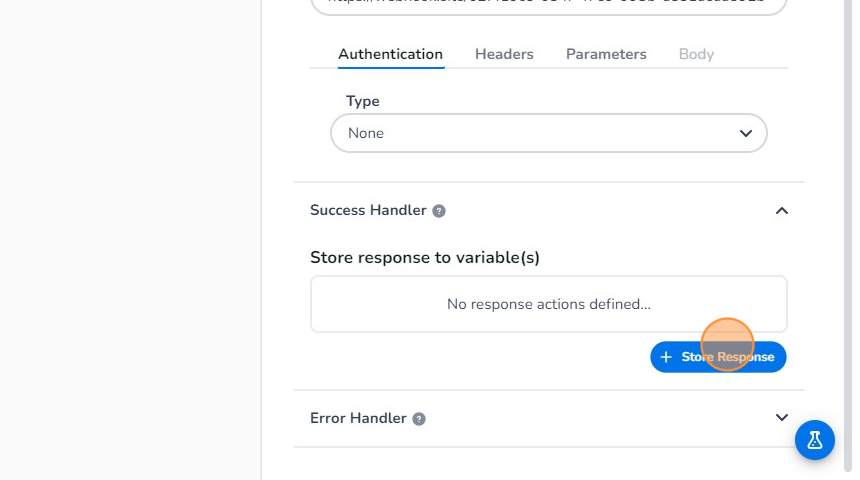Click the 'Store response to variable(s)' heading
This screenshot has width=860, height=480.
pyautogui.click(x=425, y=258)
